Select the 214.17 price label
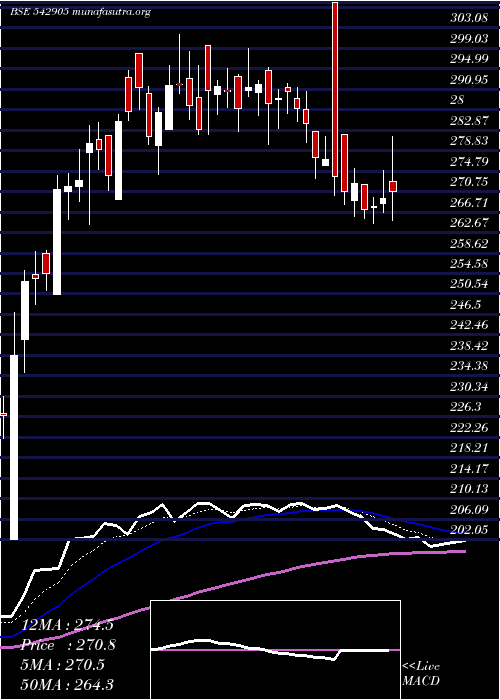This screenshot has height=700, width=500. pyautogui.click(x=469, y=469)
